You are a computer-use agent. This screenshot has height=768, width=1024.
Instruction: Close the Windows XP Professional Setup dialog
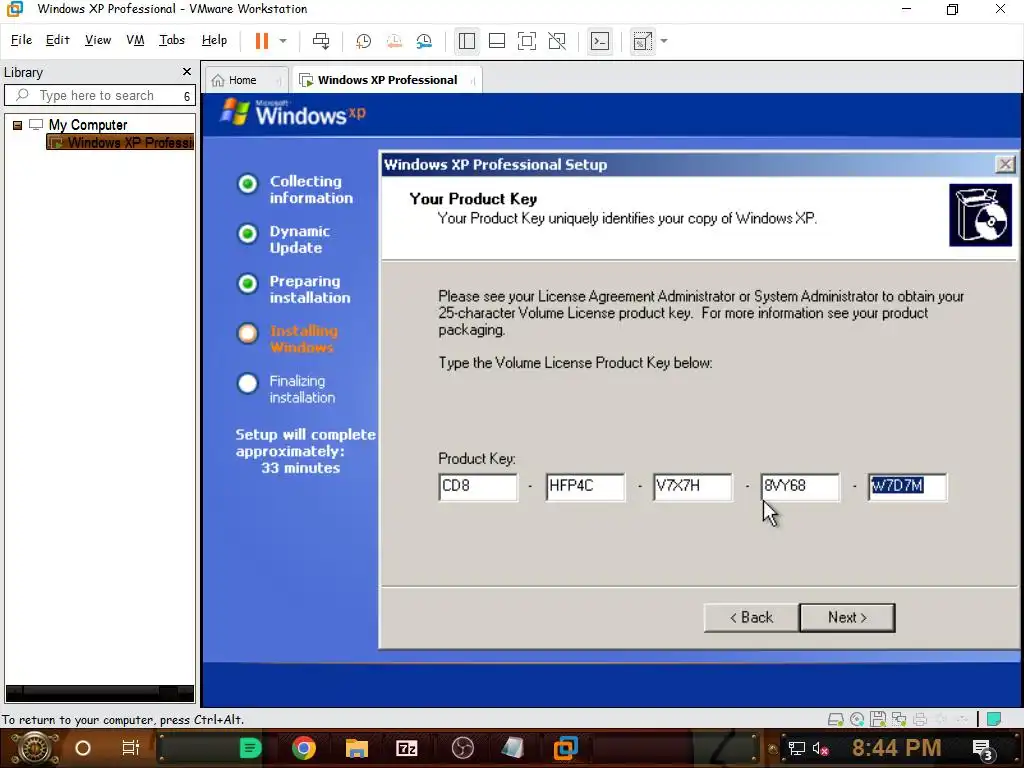point(1005,164)
